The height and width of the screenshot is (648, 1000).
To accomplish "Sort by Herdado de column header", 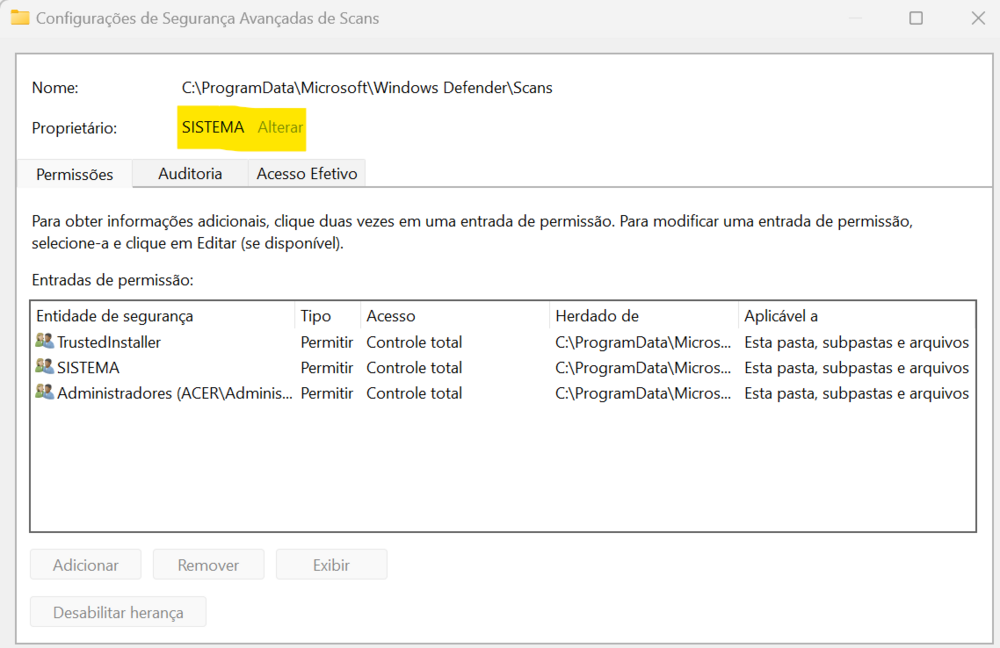I will (597, 316).
